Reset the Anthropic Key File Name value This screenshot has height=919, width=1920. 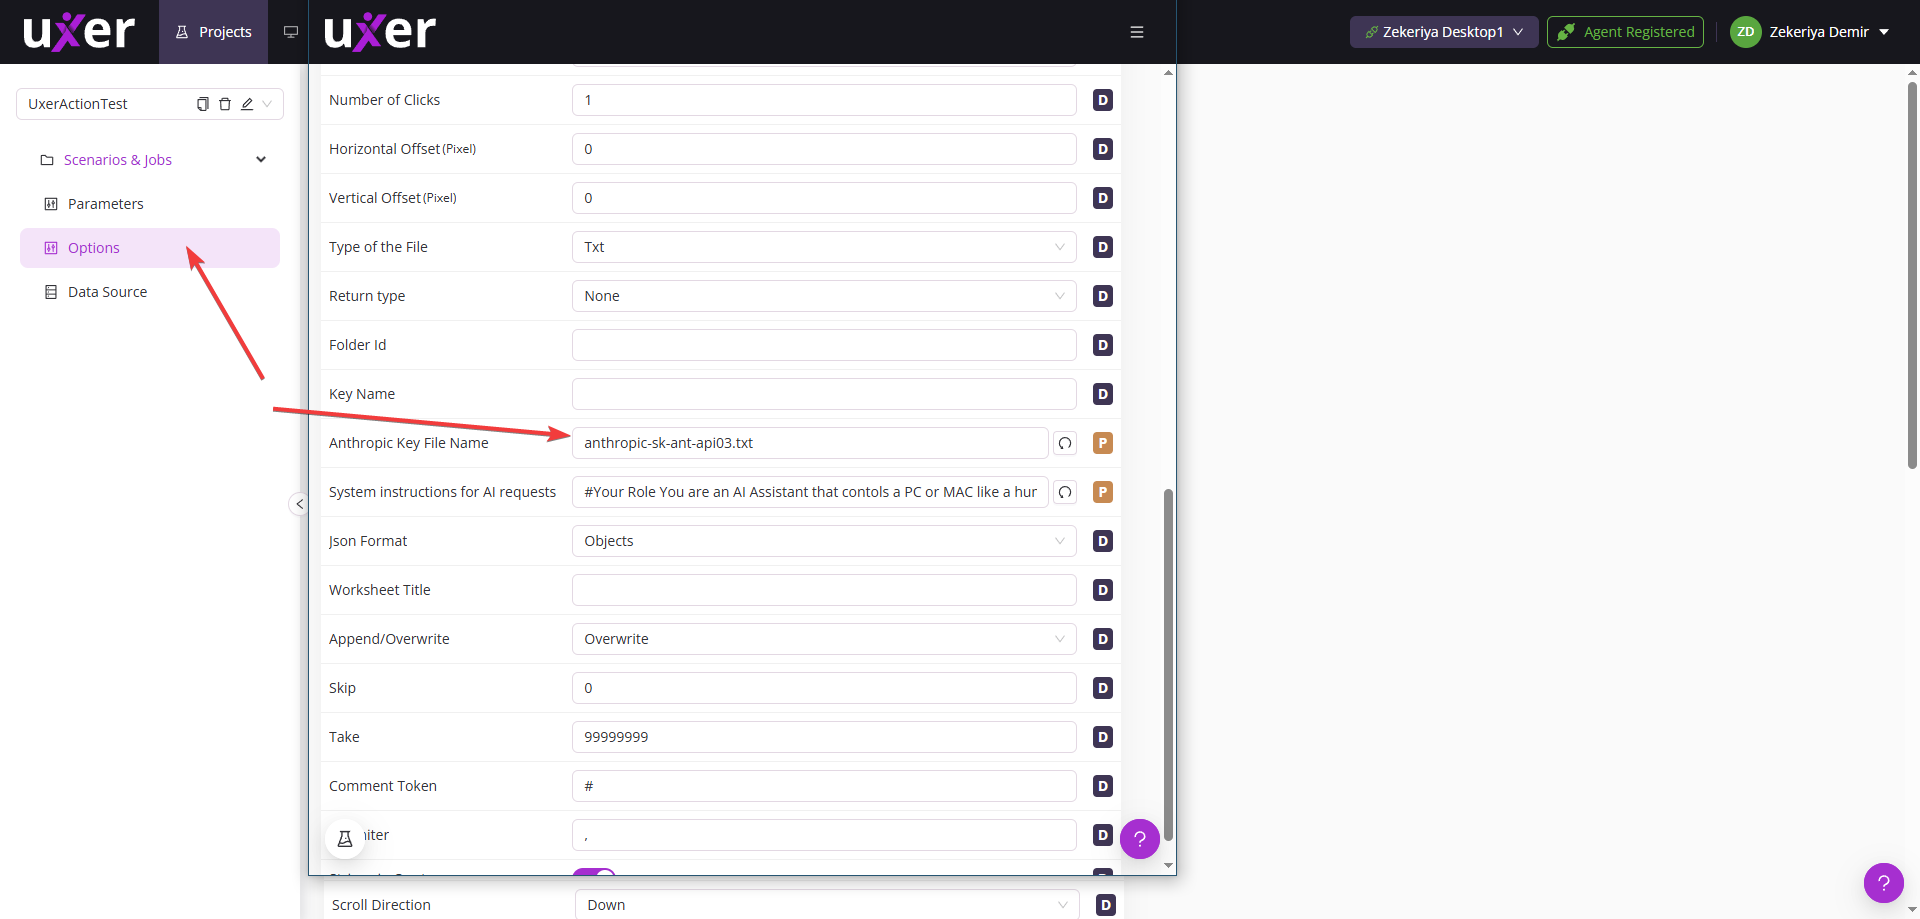point(1065,443)
